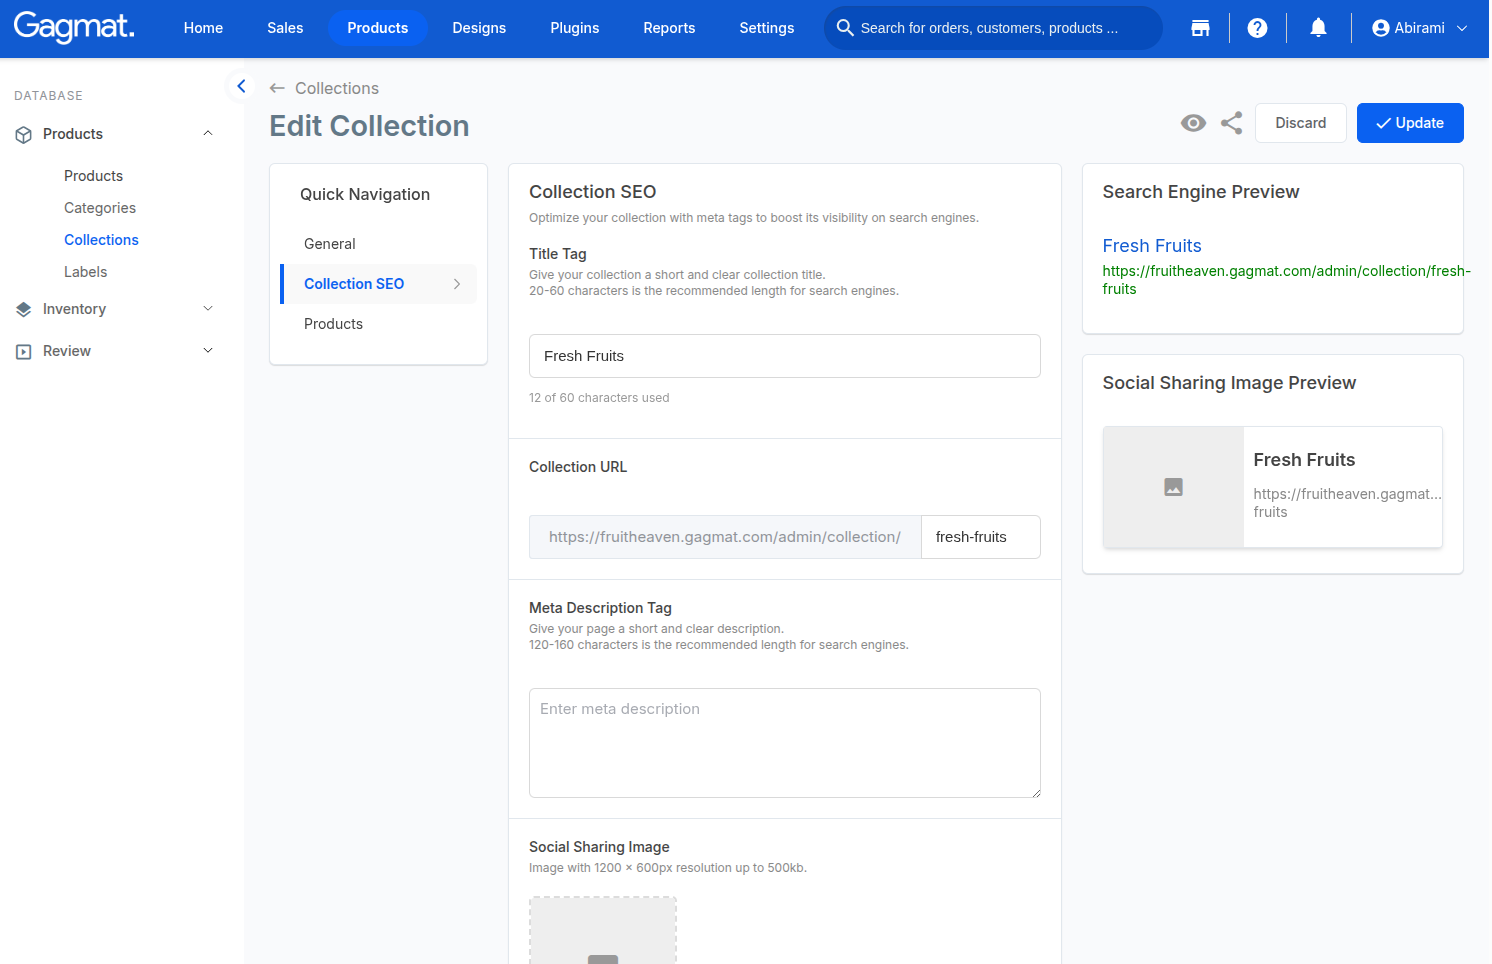1492x964 pixels.
Task: Open the Settings menu
Action: click(767, 28)
